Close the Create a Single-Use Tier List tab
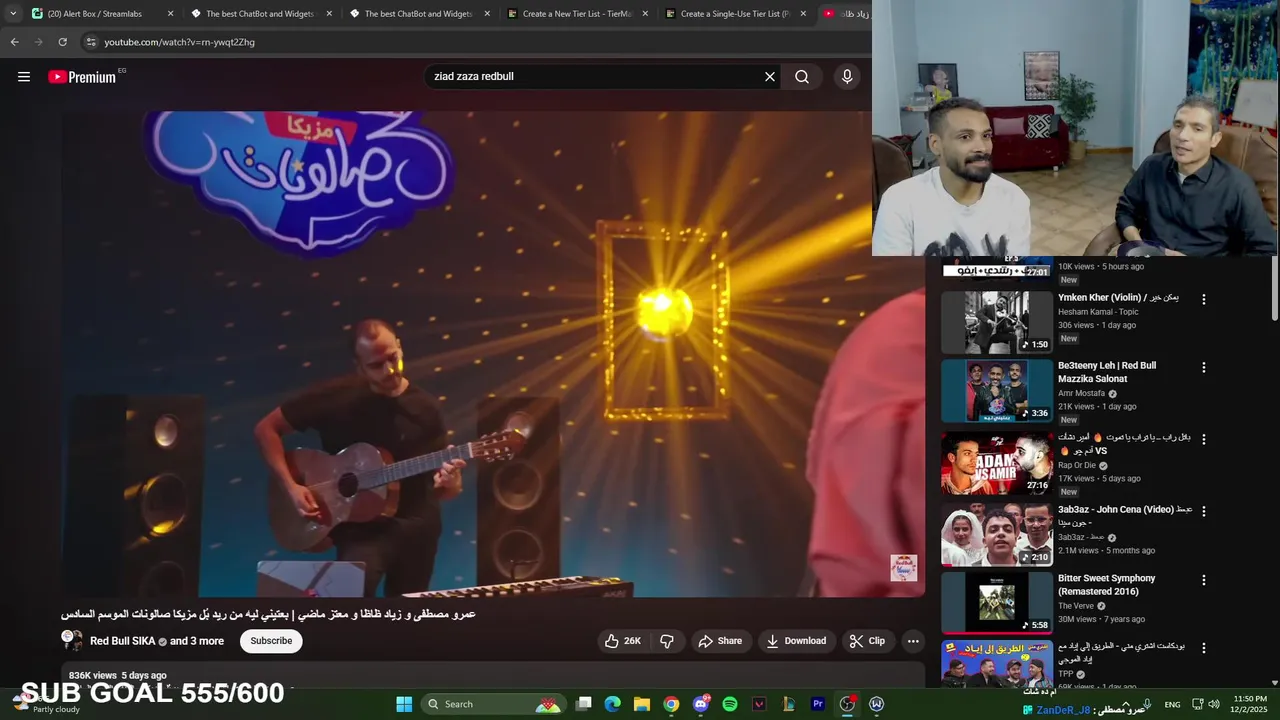1280x720 pixels. 803,14
